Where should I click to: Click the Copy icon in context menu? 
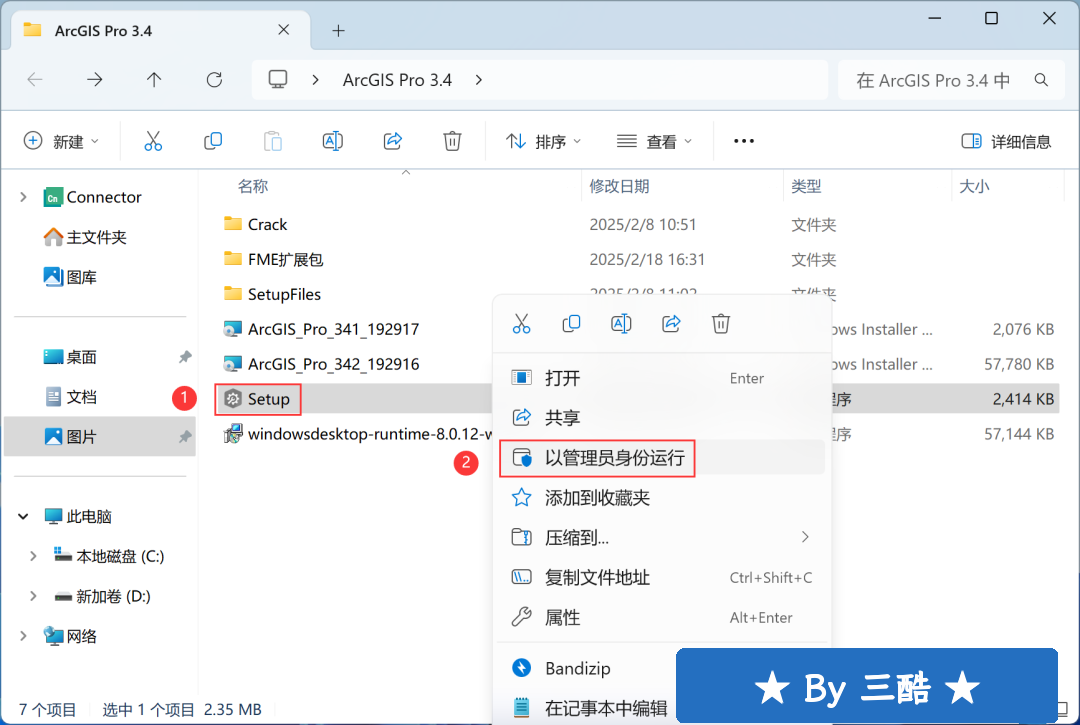click(x=571, y=323)
